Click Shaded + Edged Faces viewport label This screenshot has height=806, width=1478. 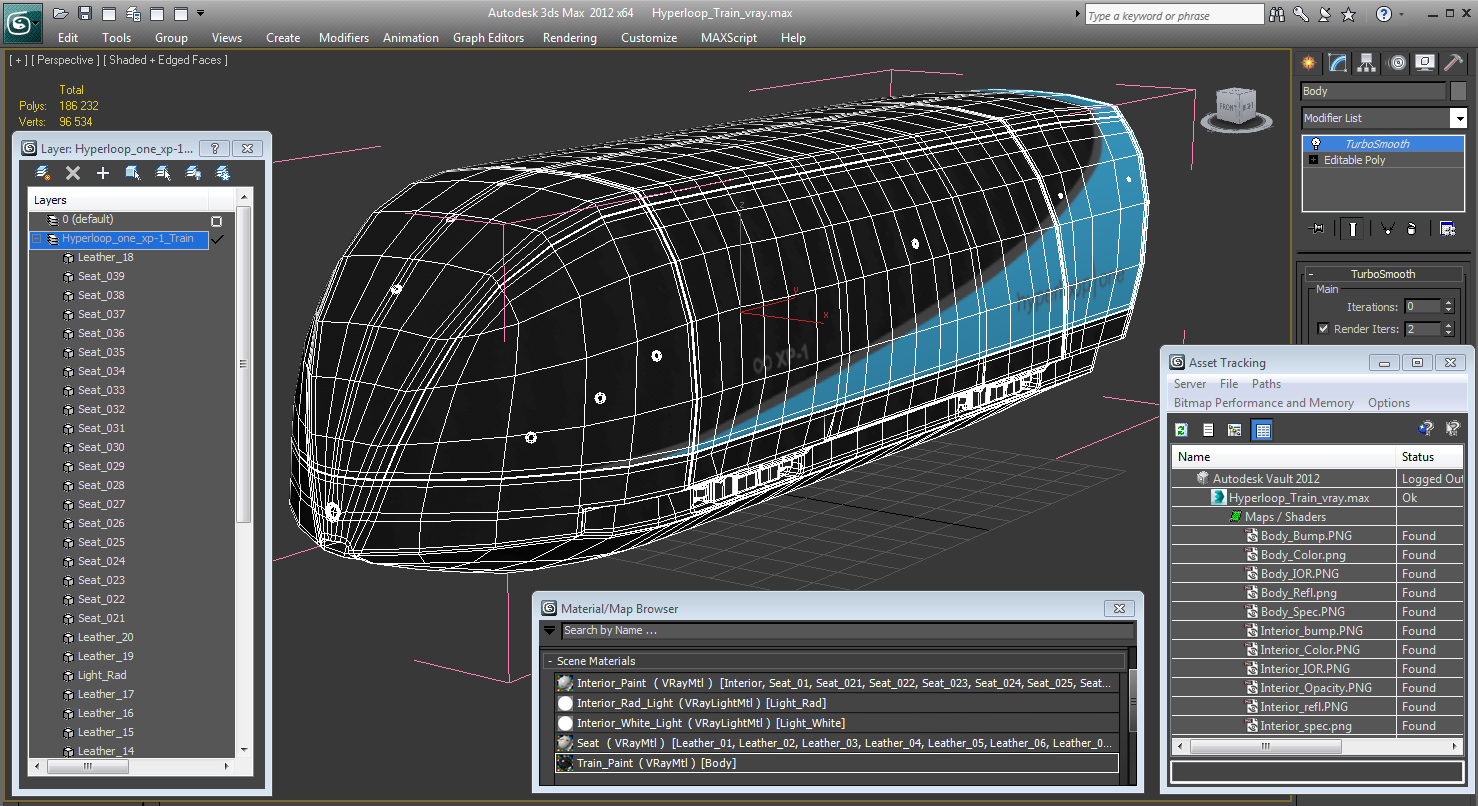point(165,60)
